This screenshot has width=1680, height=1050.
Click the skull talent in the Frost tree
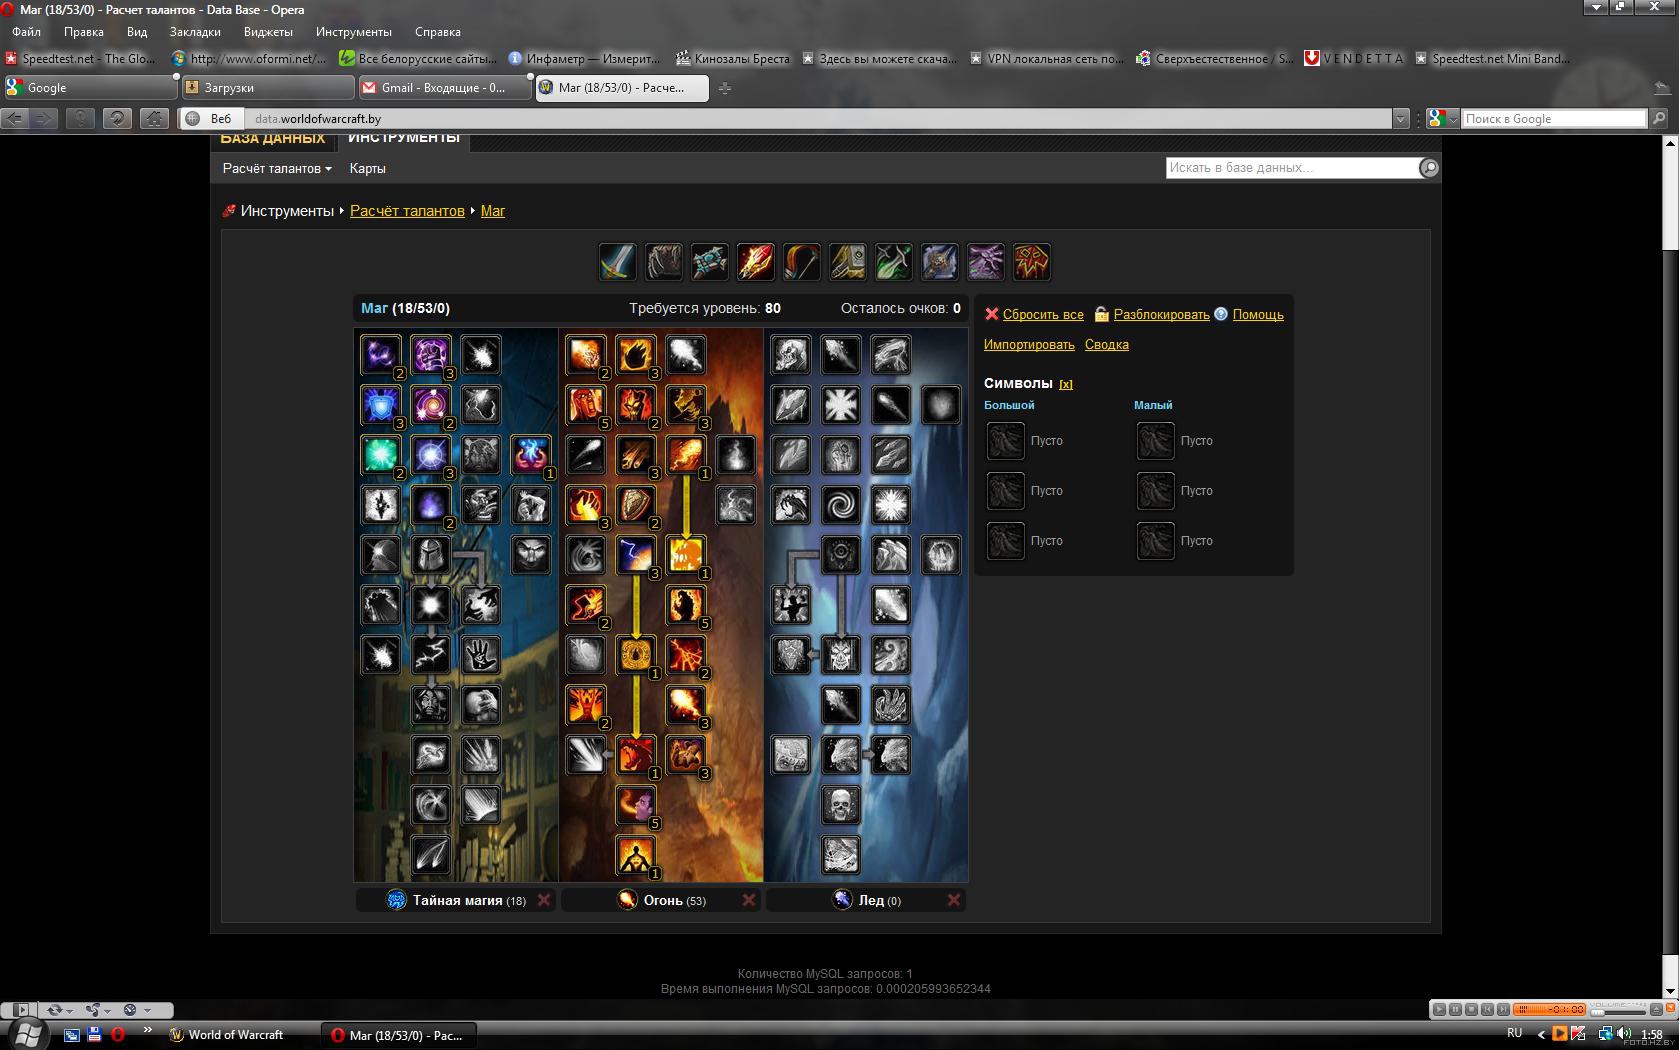pos(841,805)
